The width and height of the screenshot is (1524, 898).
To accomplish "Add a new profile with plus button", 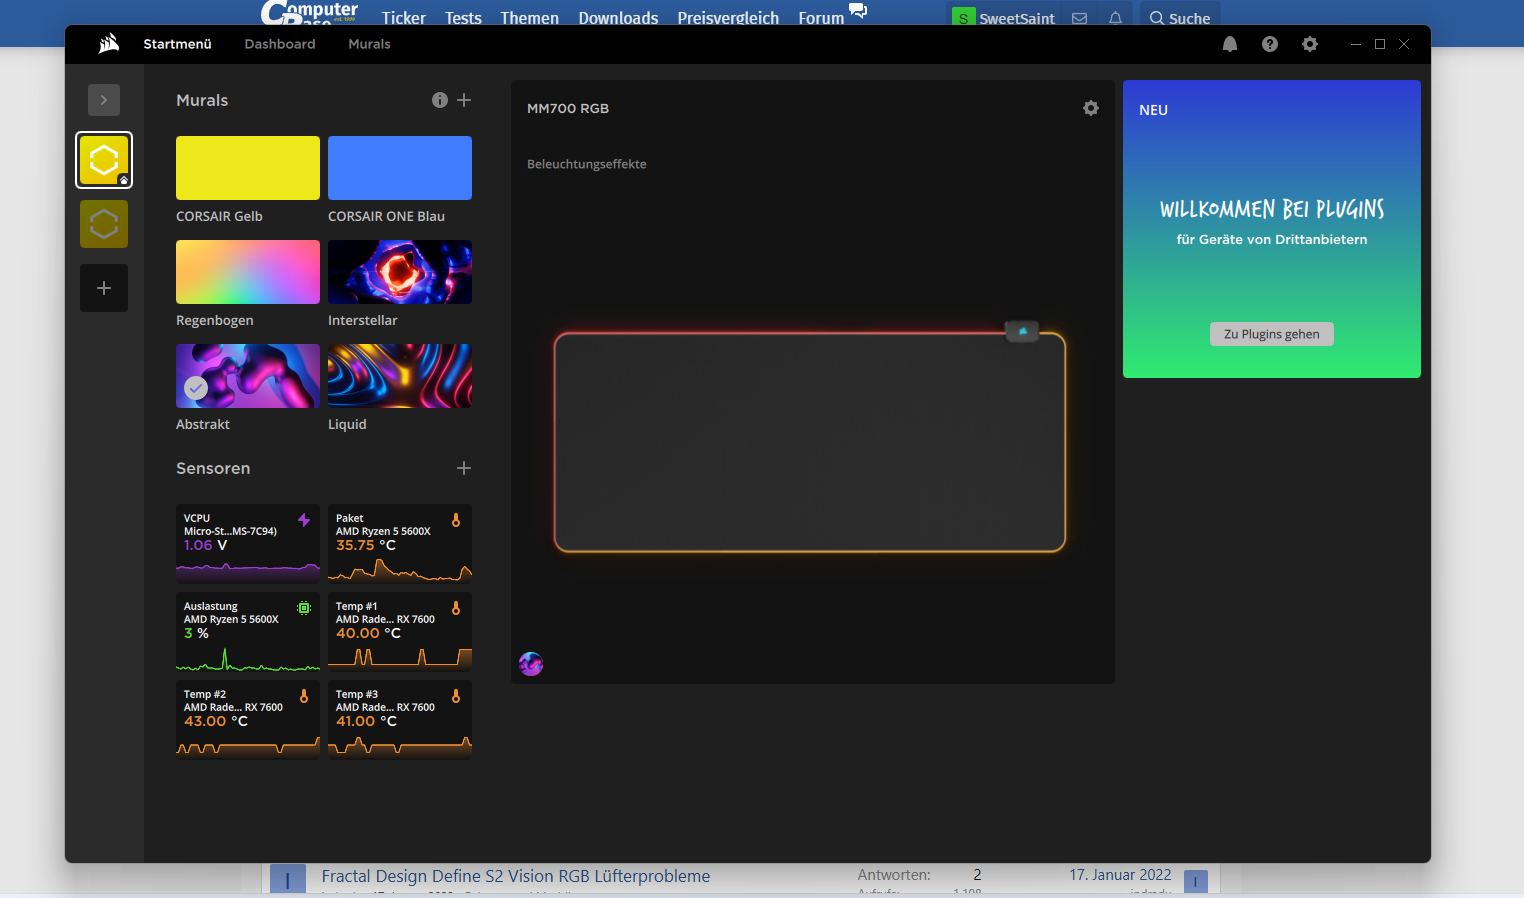I will coord(104,288).
